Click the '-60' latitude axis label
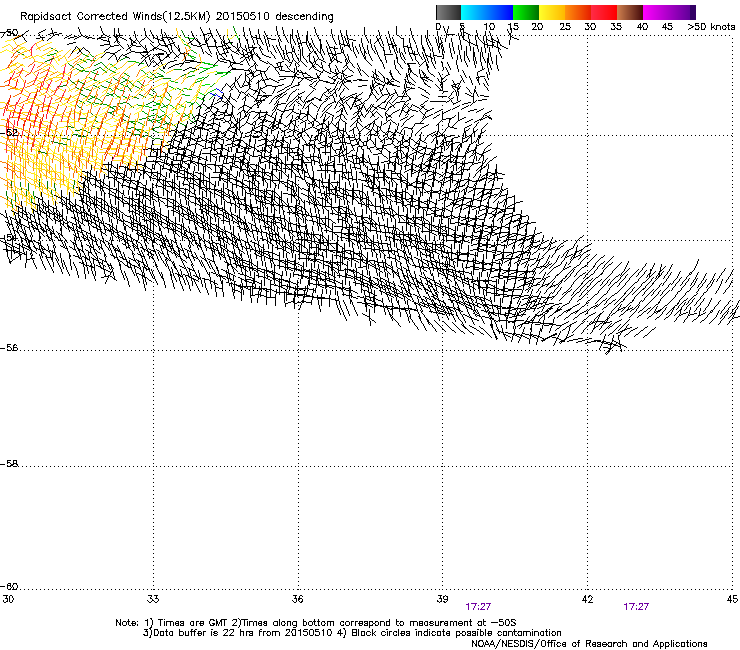Viewport: 740px width, 650px height. tap(9, 586)
